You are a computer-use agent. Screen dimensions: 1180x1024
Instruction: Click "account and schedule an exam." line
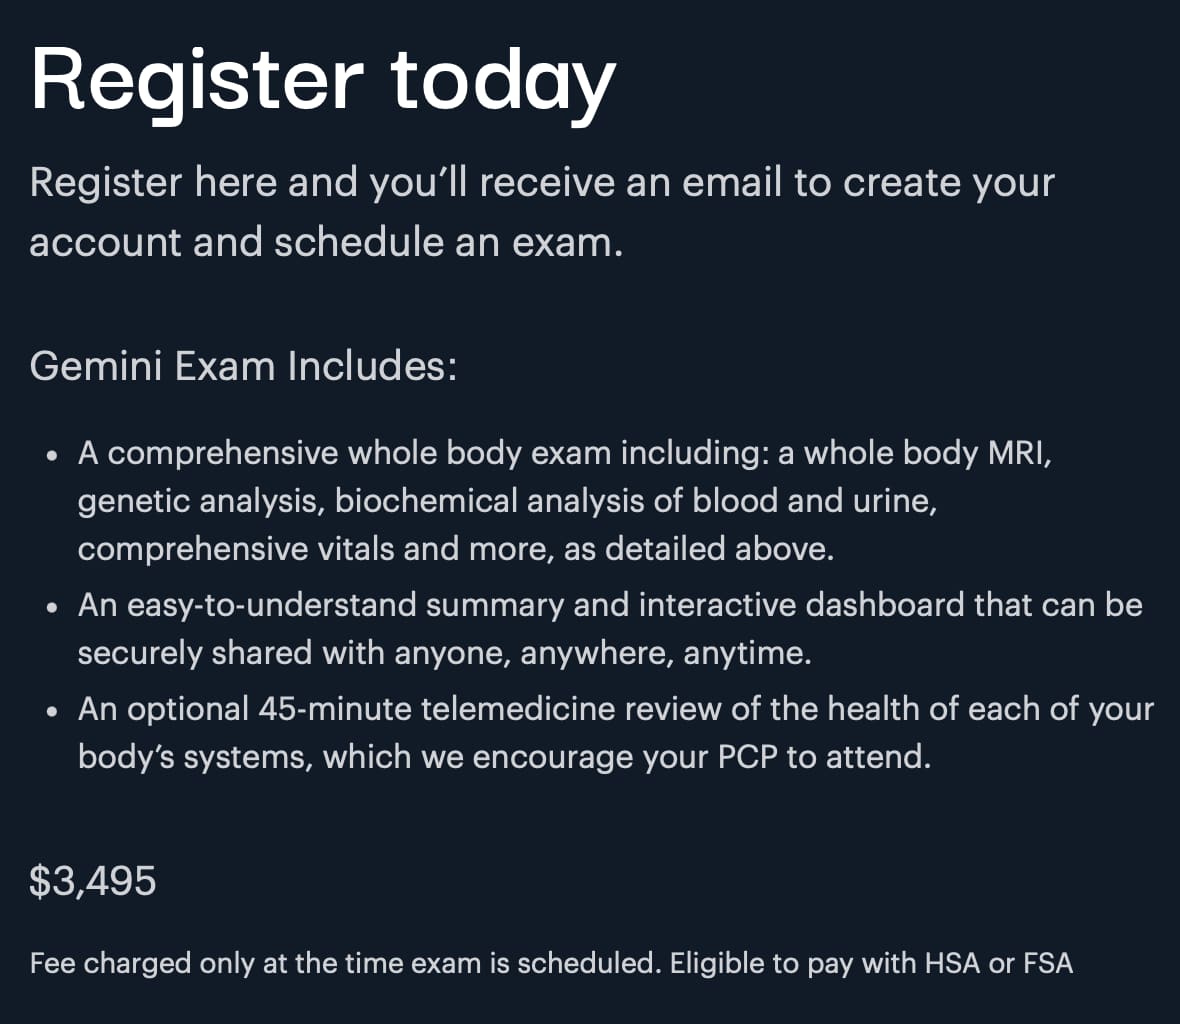tap(327, 243)
